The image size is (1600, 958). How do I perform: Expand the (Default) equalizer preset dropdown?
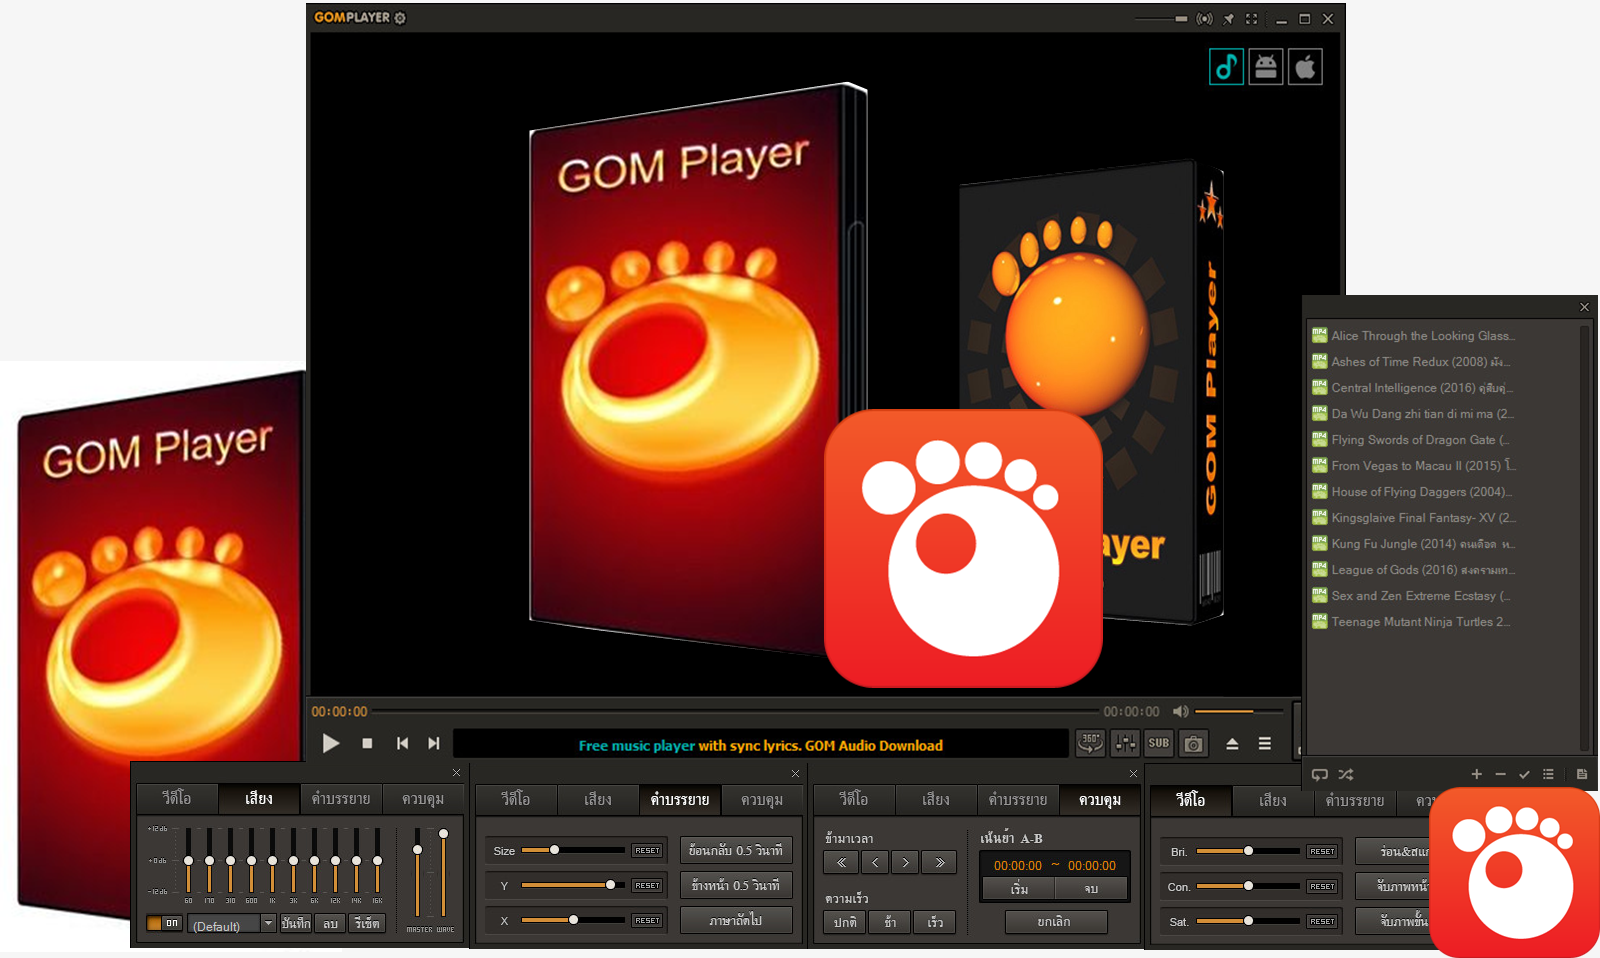[268, 924]
